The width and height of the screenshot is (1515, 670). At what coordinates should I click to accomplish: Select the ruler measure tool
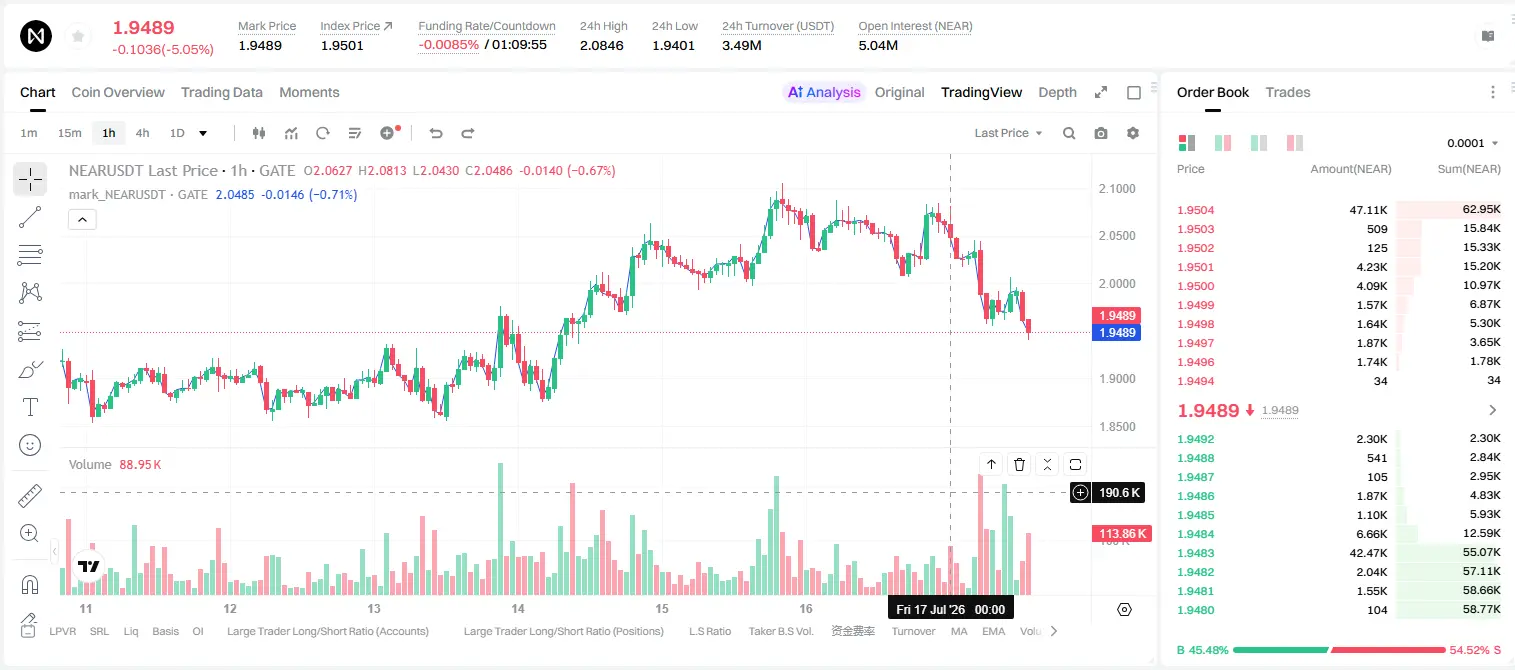point(30,495)
